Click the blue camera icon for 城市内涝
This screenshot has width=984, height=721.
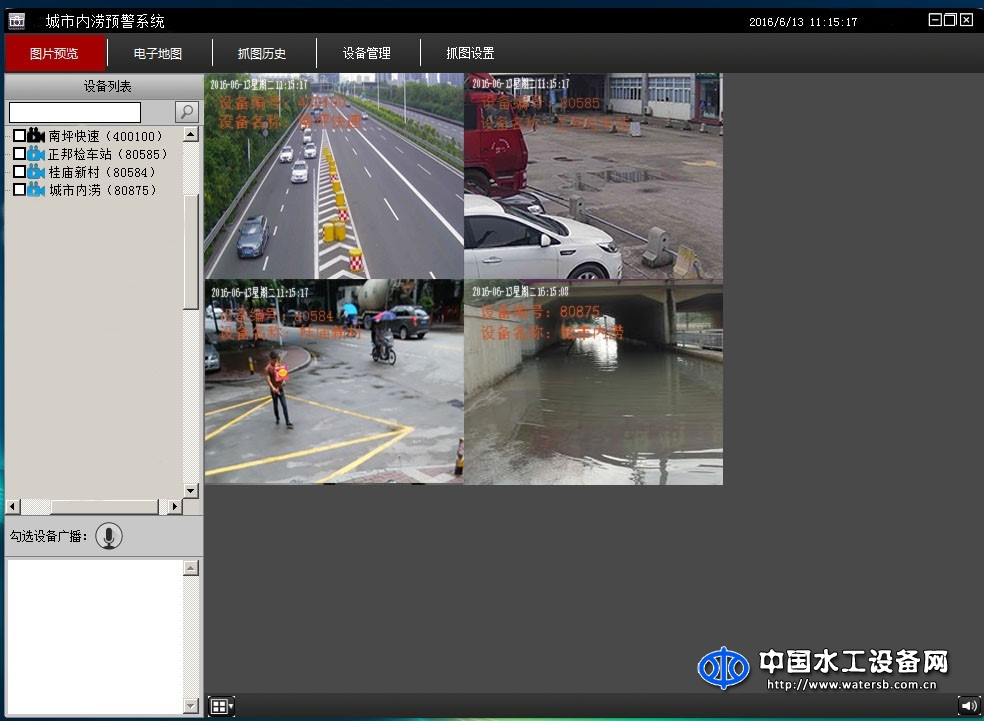tap(36, 190)
